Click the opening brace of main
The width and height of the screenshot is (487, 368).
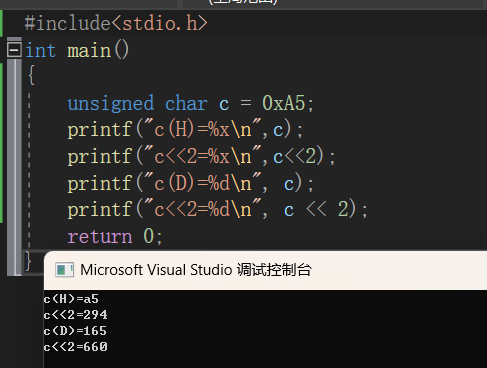coord(31,75)
